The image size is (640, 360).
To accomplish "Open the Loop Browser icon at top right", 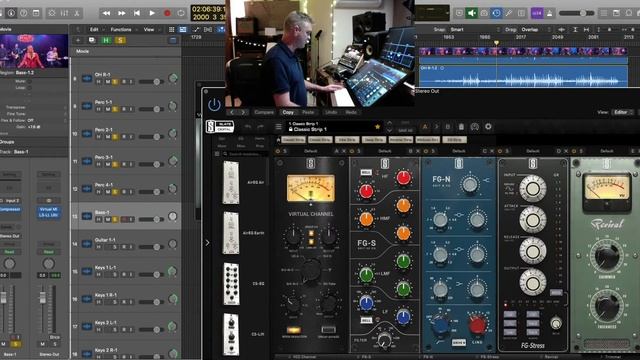I will 629,13.
